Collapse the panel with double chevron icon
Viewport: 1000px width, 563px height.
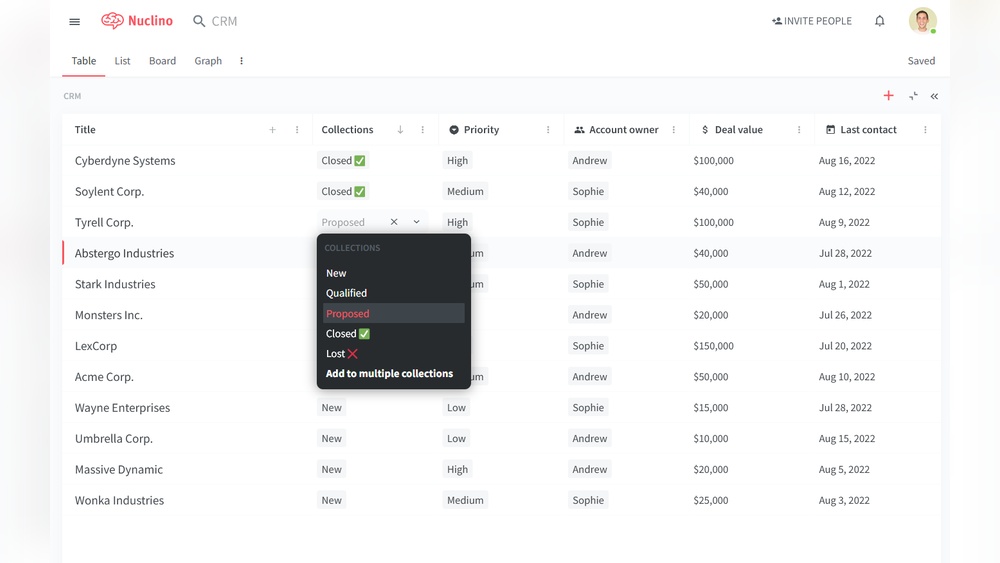(934, 96)
